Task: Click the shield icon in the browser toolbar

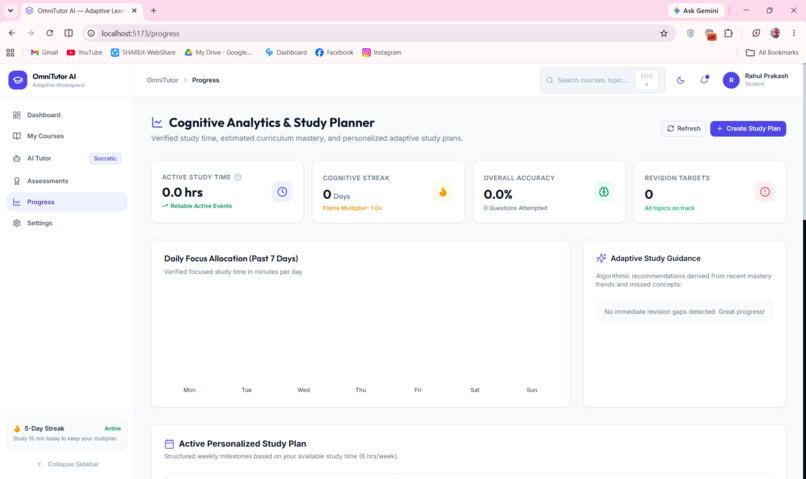Action: click(690, 33)
